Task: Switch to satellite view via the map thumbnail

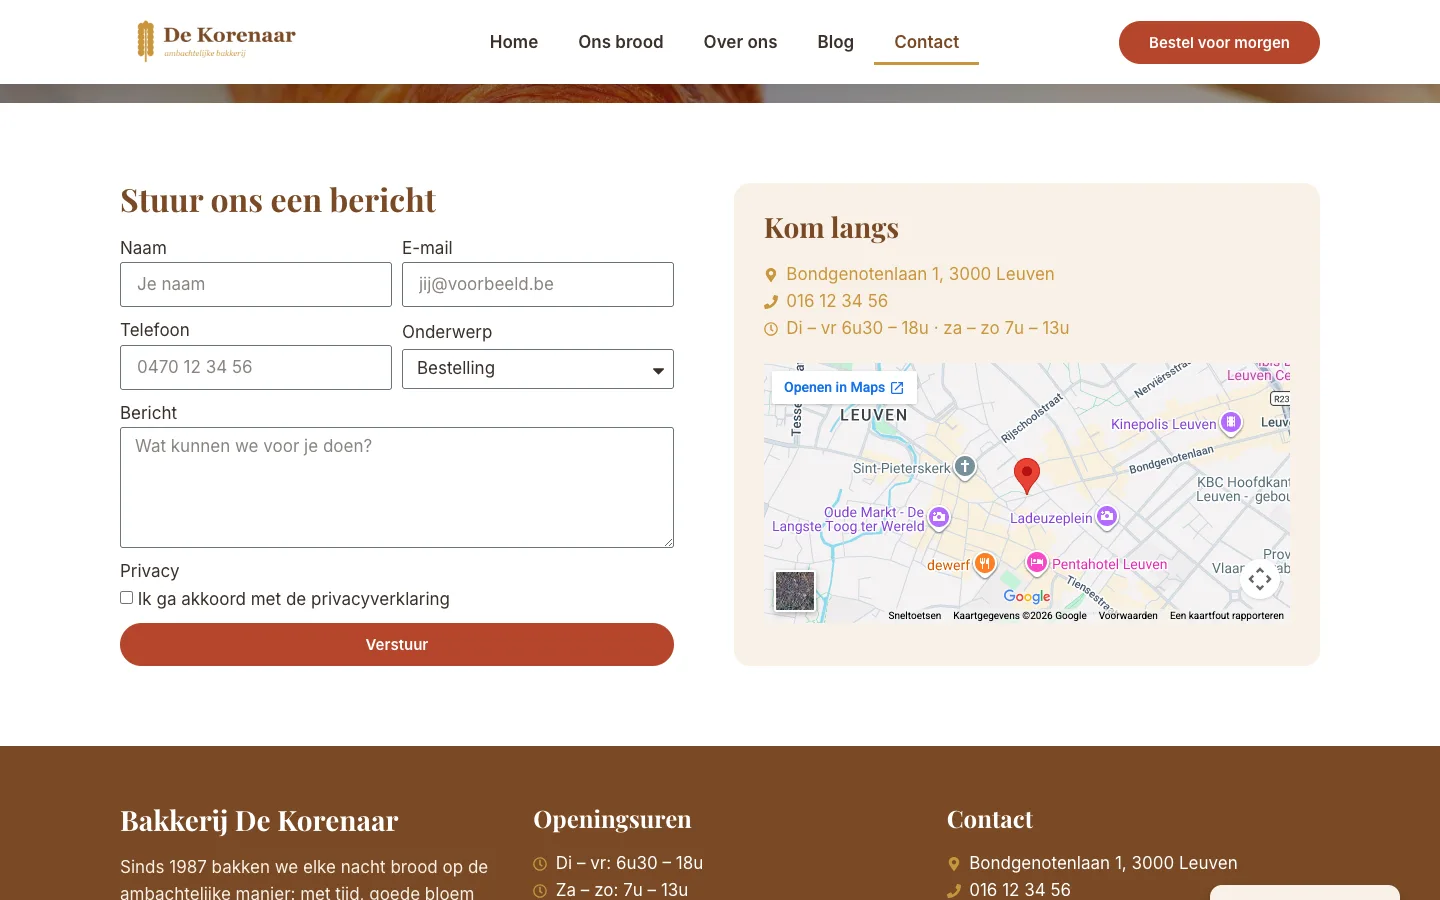Action: (795, 591)
